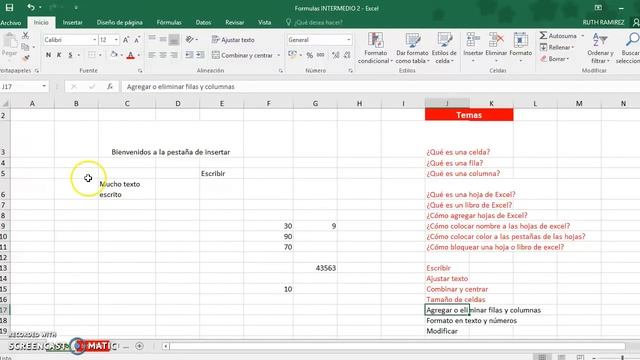The width and height of the screenshot is (640, 360).
Task: Click the Copy icon in Portapapeles
Action: pyautogui.click(x=25, y=47)
